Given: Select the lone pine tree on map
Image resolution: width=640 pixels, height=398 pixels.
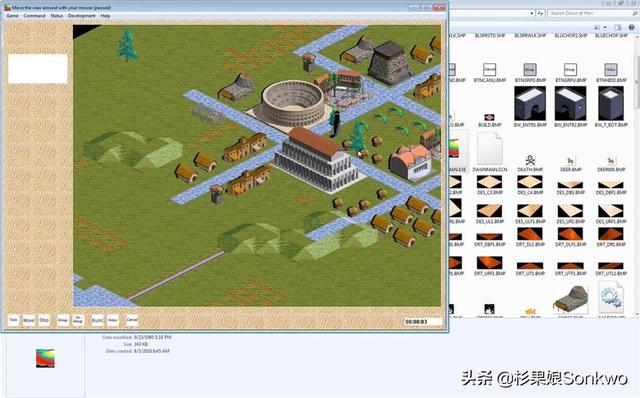Looking at the screenshot, I should point(127,44).
